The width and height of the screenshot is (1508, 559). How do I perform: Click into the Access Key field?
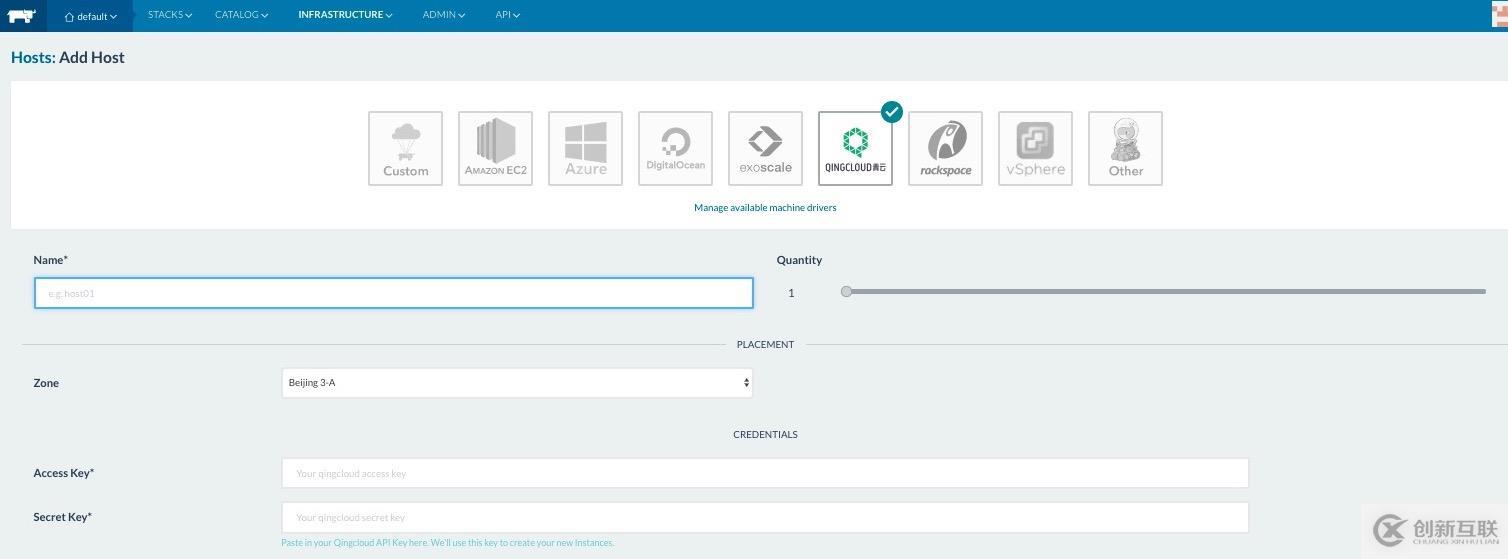coord(765,473)
